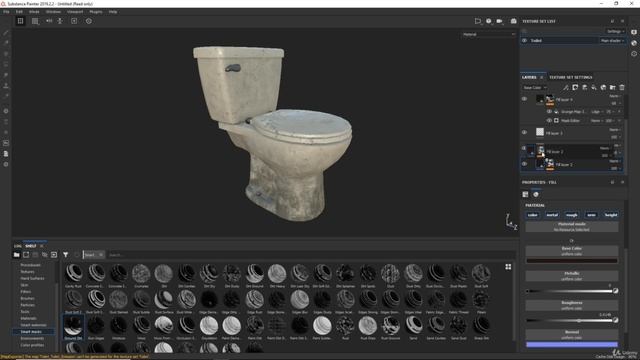Click the Shelf funnel filter icon
The width and height of the screenshot is (640, 360).
click(65, 255)
